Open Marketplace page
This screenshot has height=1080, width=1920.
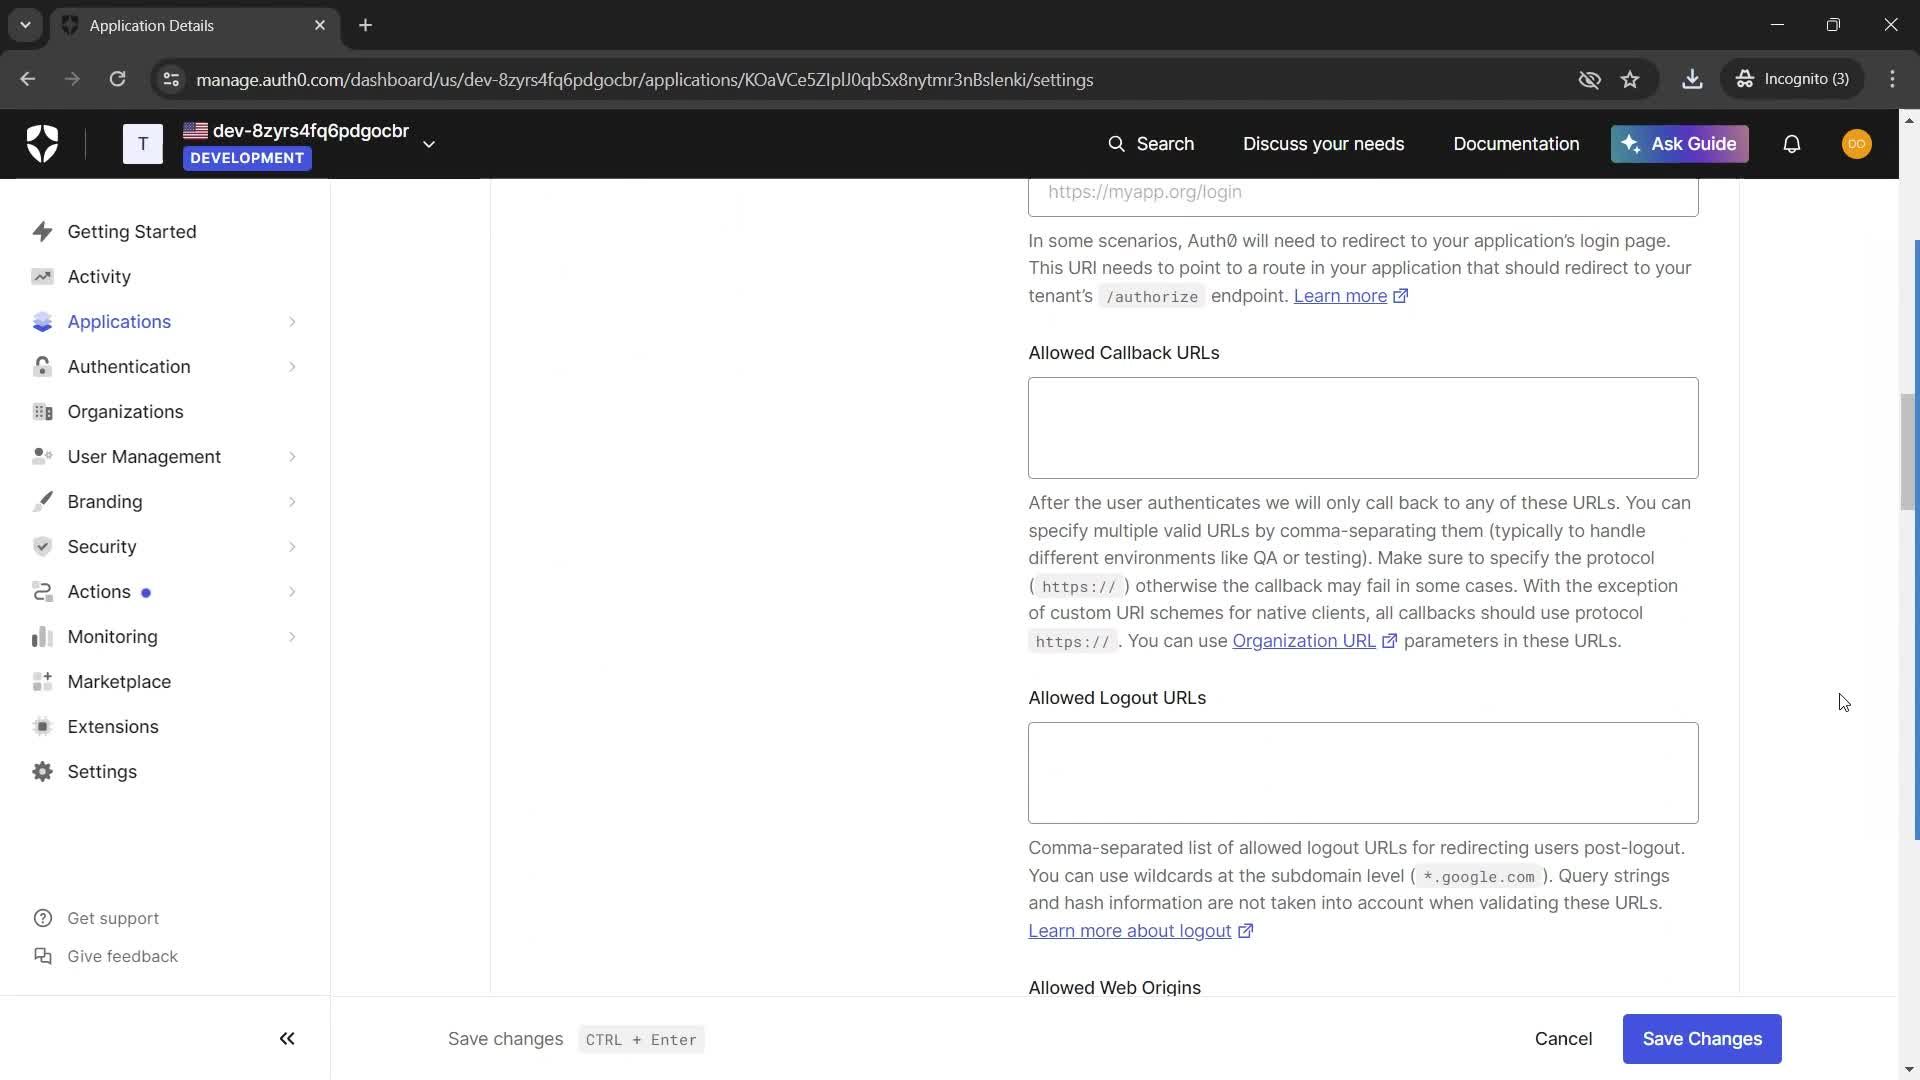click(x=119, y=682)
